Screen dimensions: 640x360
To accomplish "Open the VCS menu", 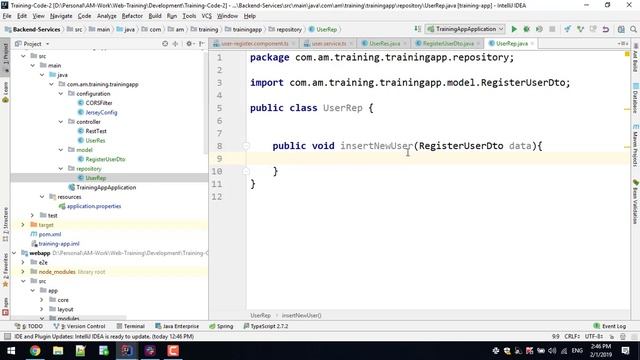I will (207, 16).
